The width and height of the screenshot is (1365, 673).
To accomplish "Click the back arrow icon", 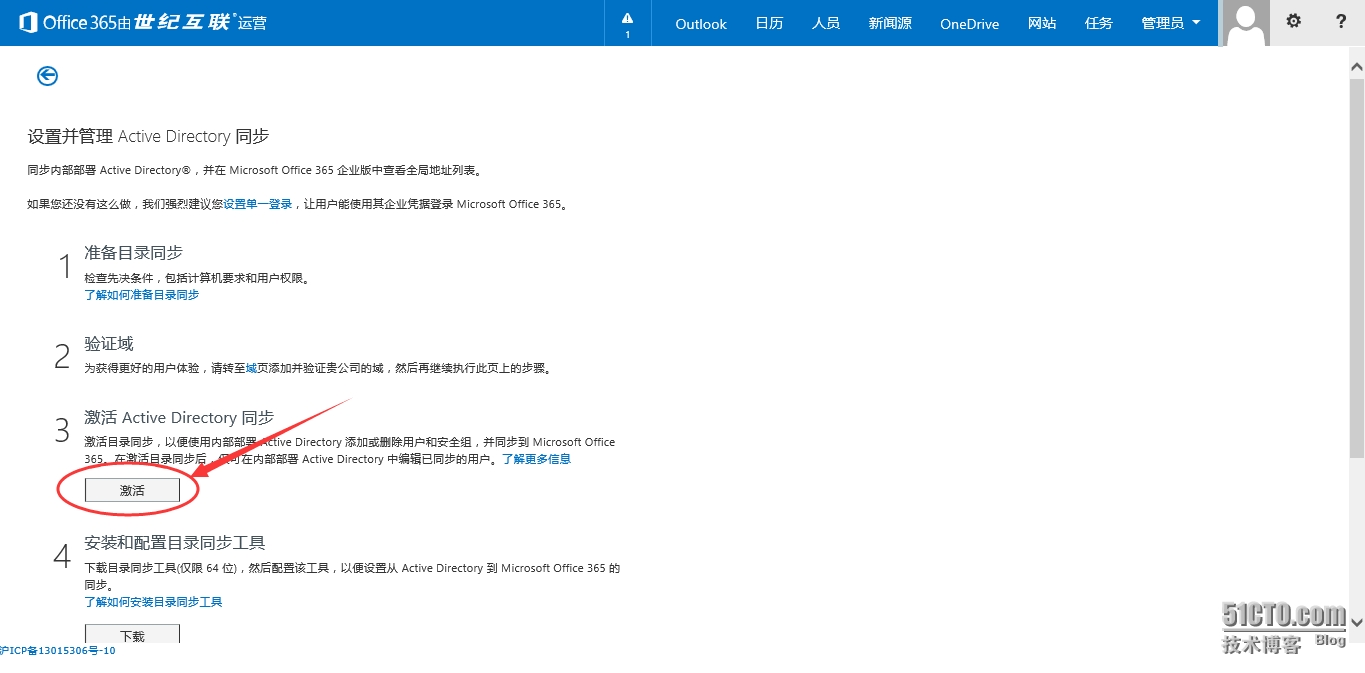I will [x=47, y=76].
